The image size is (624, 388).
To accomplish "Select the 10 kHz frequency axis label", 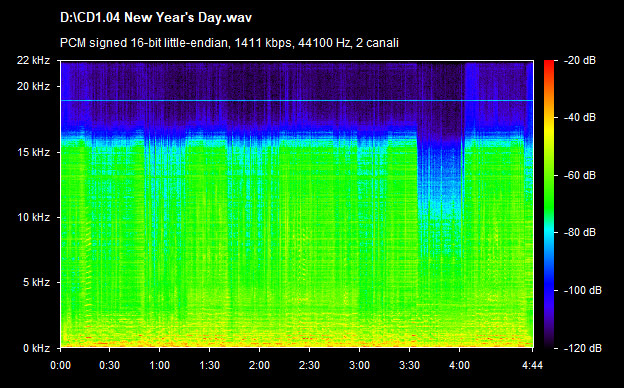I will click(33, 218).
